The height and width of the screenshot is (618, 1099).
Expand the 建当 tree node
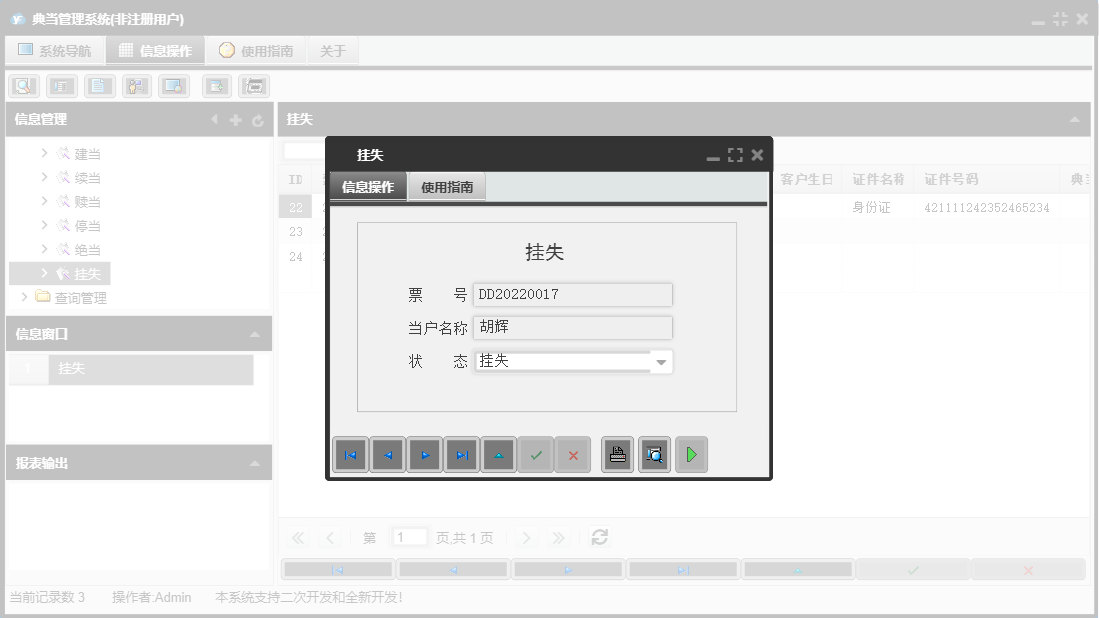point(46,153)
